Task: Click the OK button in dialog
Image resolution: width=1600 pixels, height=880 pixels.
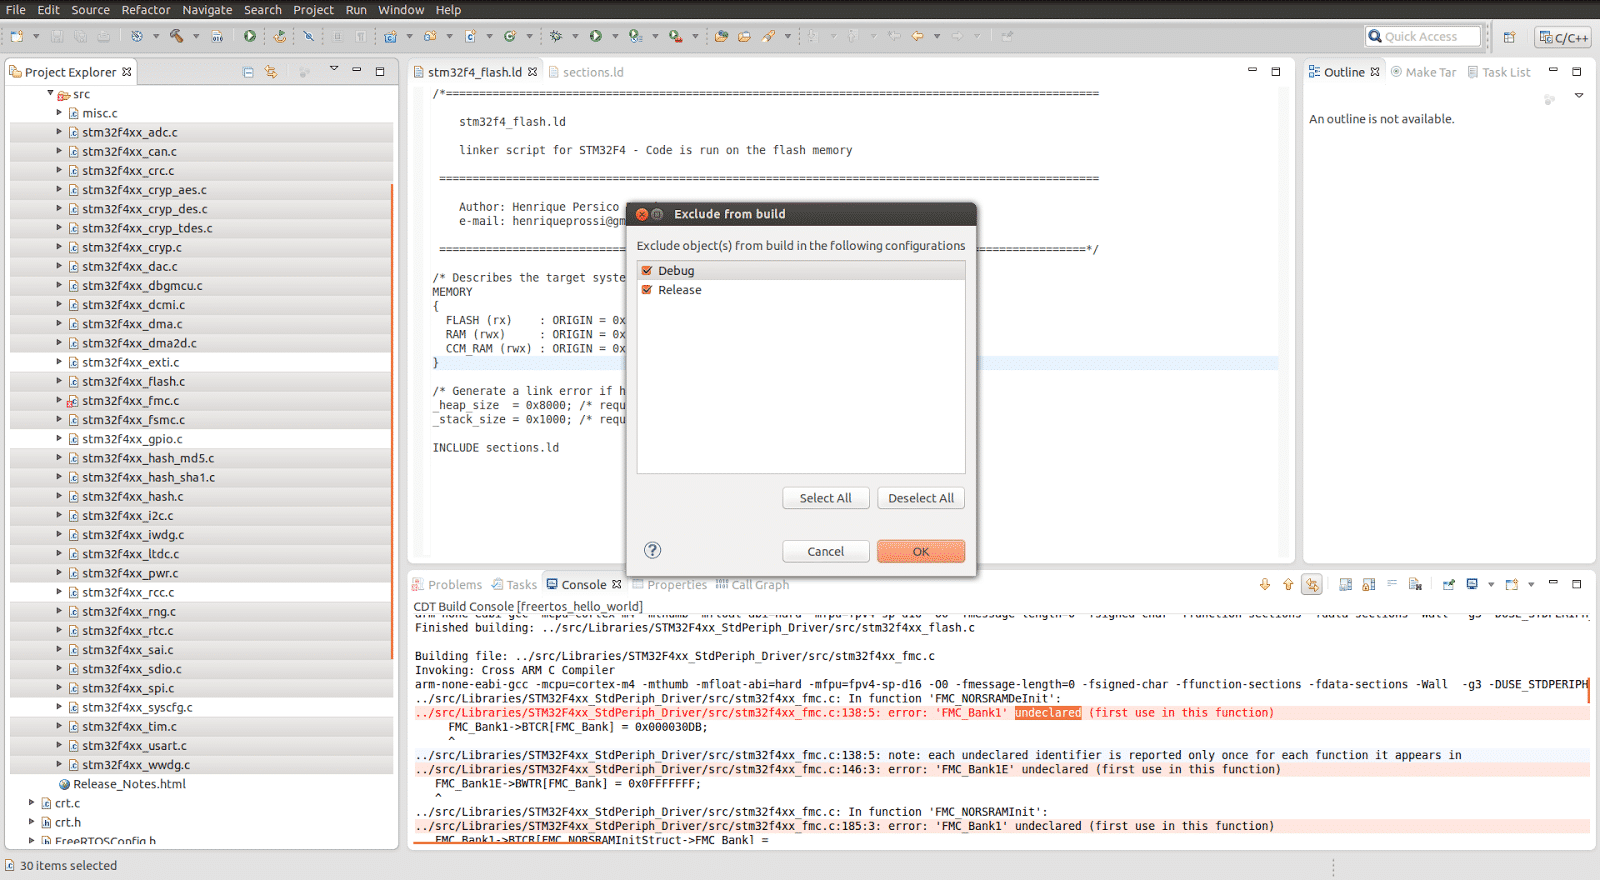Action: 921,551
